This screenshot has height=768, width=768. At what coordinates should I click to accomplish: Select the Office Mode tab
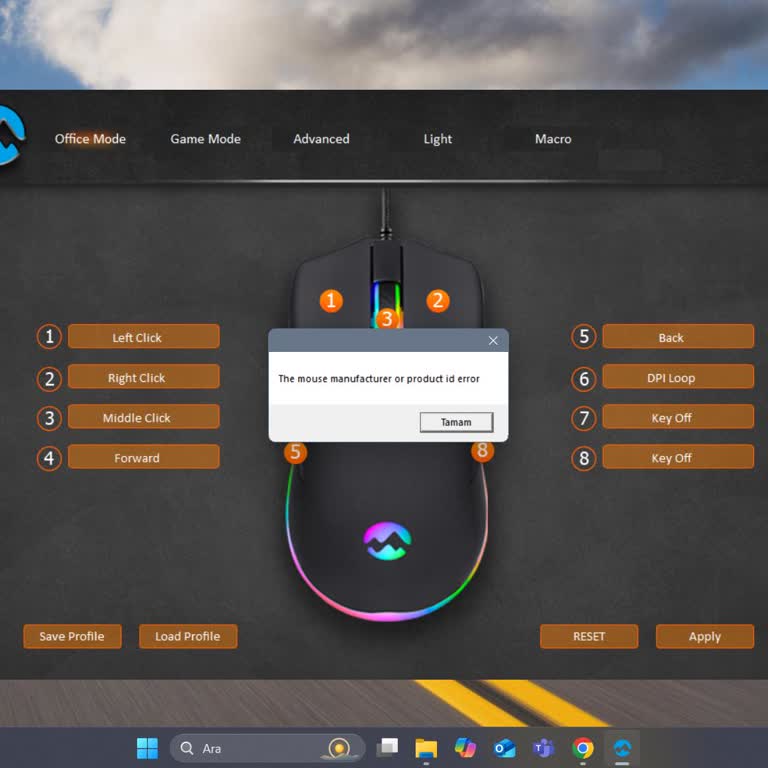pos(90,139)
